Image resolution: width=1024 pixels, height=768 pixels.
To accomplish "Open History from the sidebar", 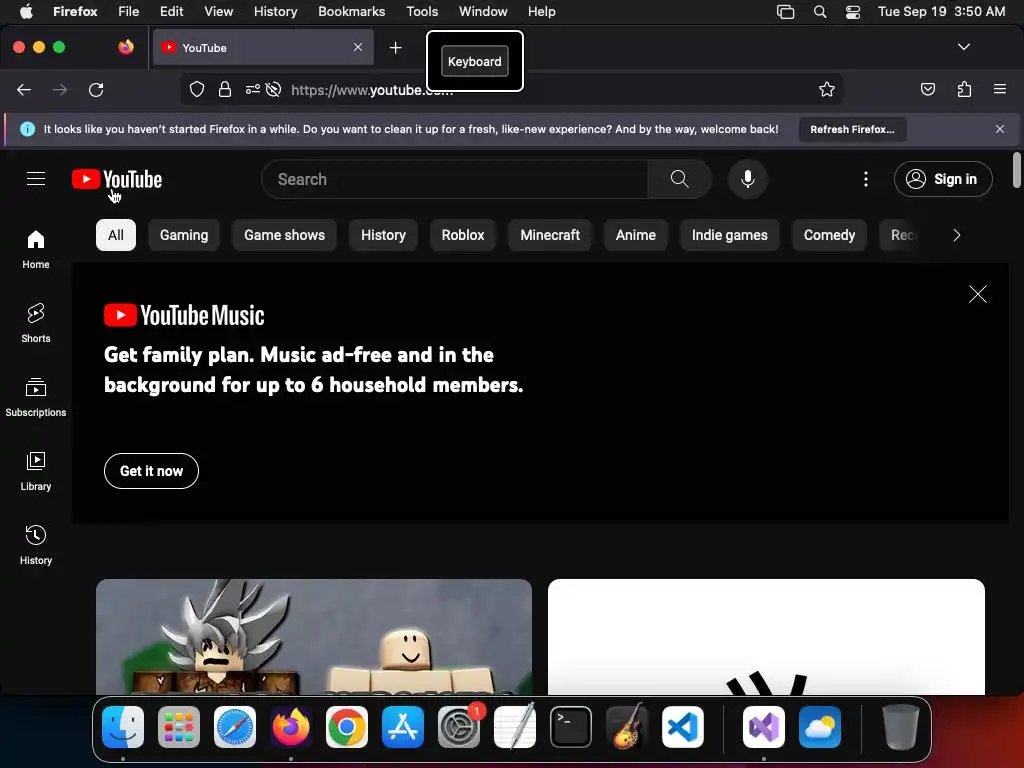I will pos(36,545).
